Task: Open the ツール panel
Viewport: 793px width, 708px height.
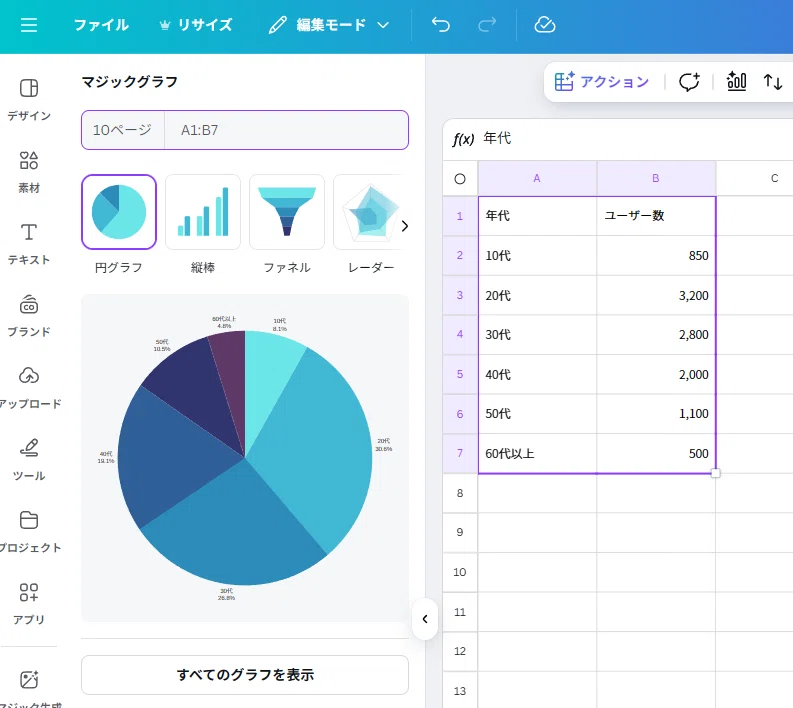Action: pos(29,460)
